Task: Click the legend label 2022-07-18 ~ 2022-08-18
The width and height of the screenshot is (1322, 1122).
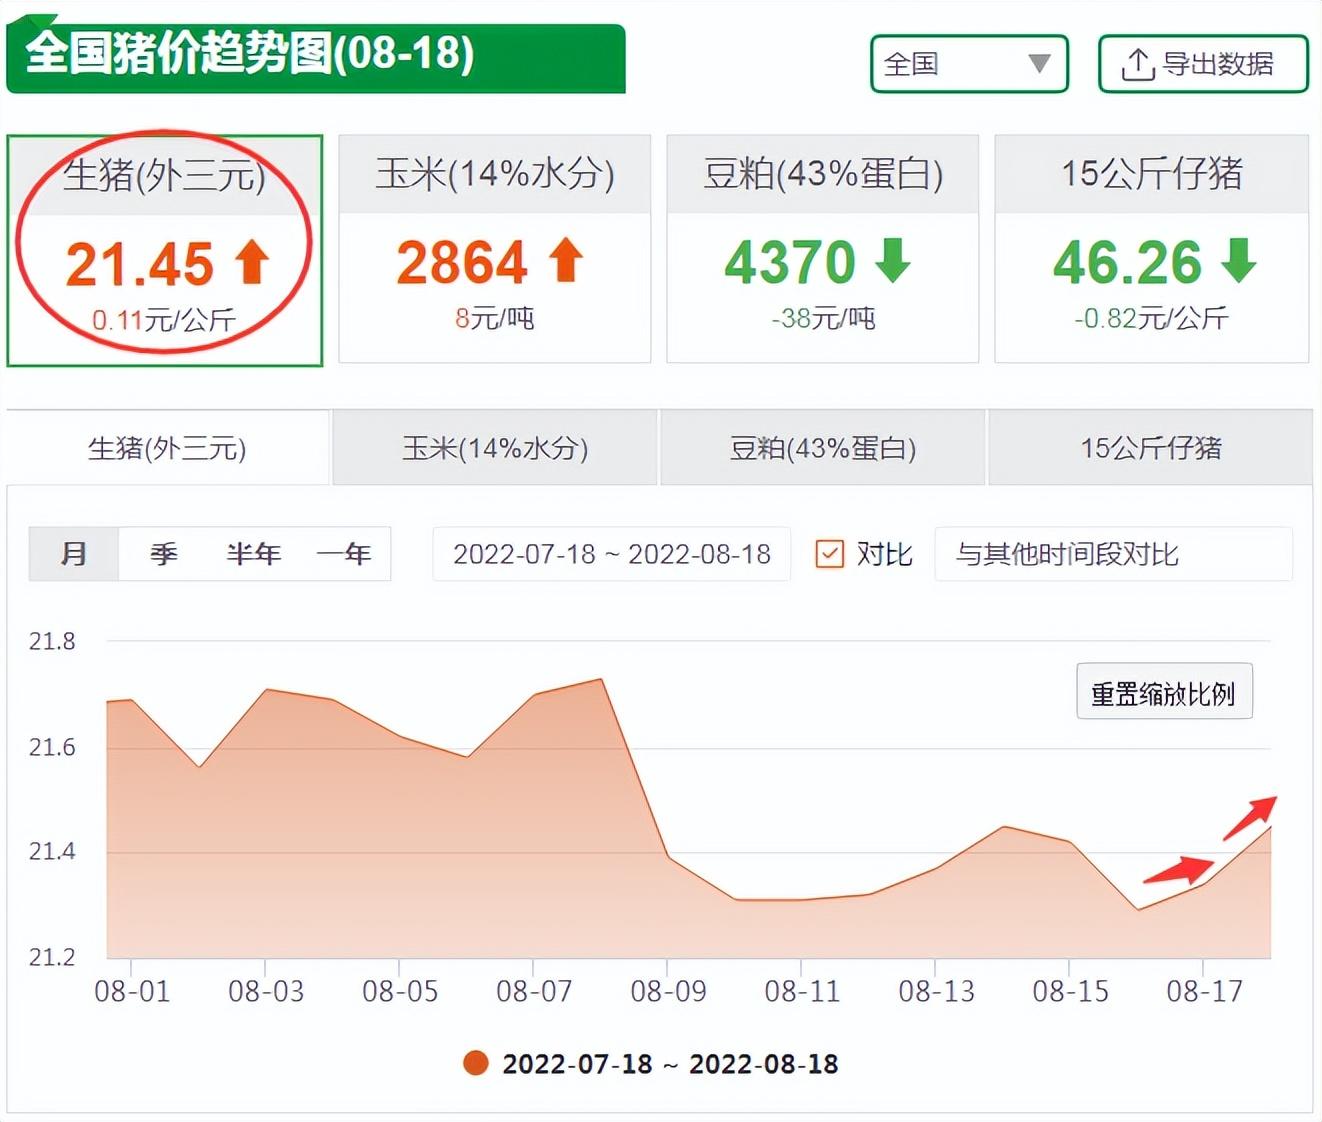Action: pos(670,1064)
